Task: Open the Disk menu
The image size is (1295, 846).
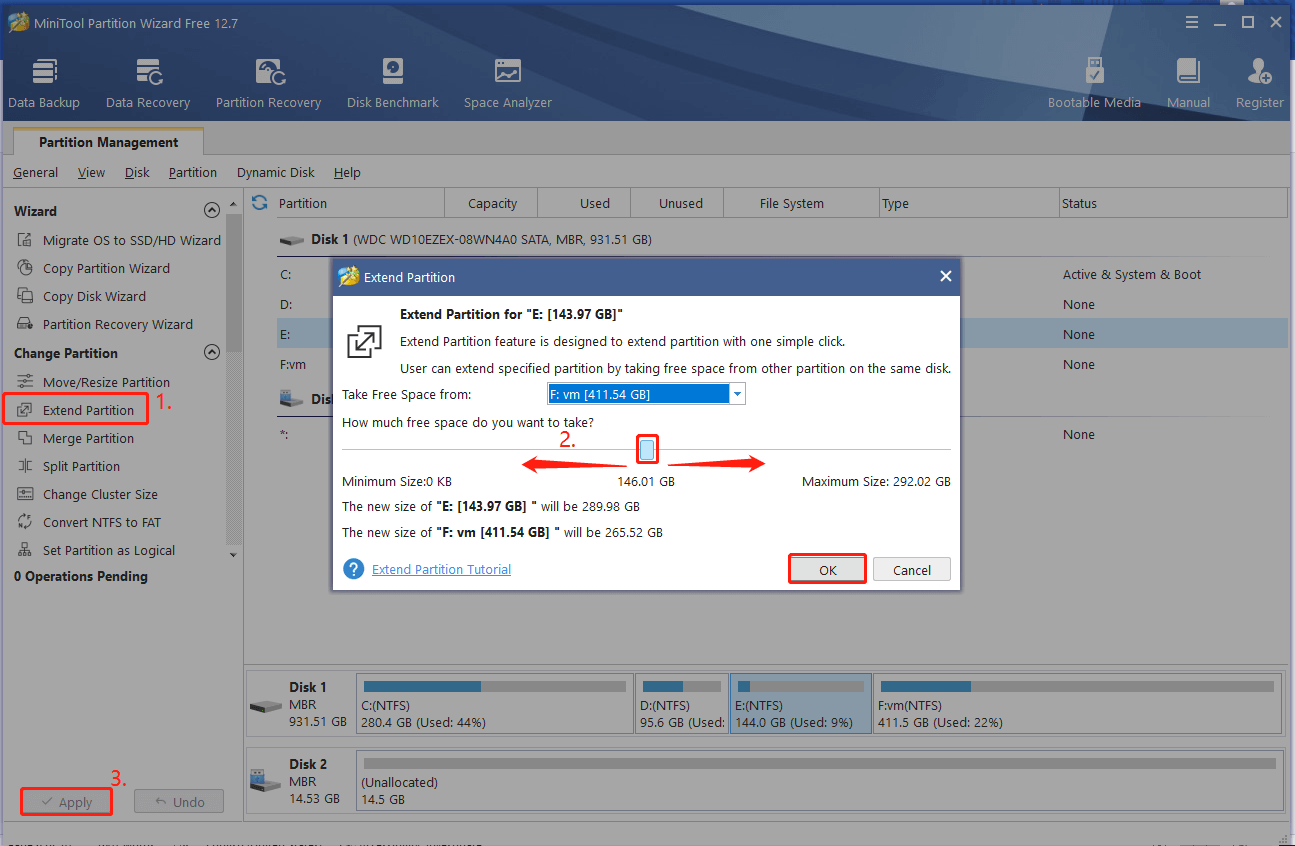Action: tap(137, 172)
